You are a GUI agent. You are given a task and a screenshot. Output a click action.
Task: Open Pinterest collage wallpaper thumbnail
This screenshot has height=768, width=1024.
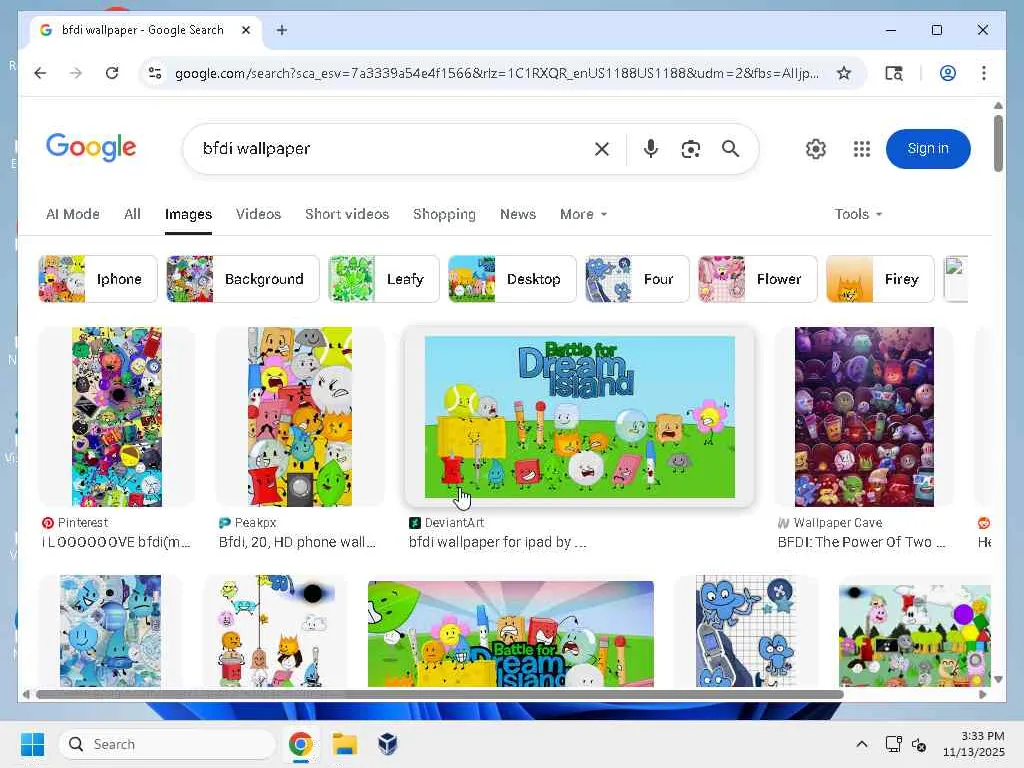tap(117, 417)
